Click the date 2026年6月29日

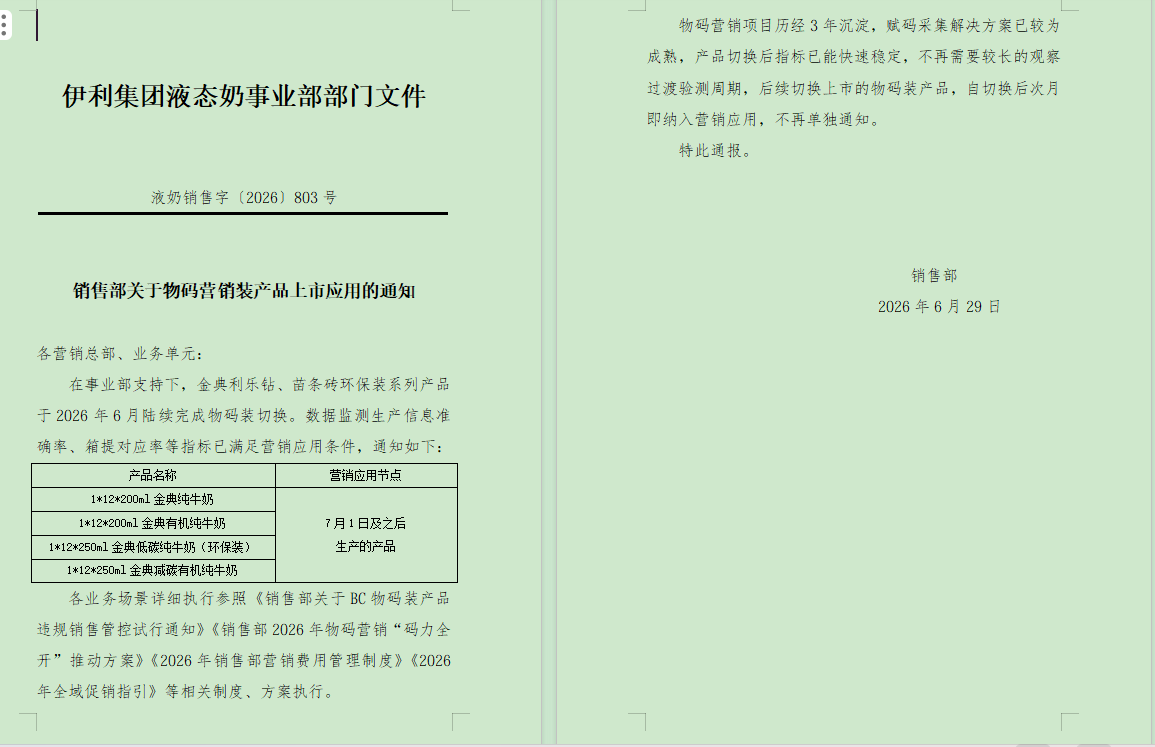tap(939, 306)
